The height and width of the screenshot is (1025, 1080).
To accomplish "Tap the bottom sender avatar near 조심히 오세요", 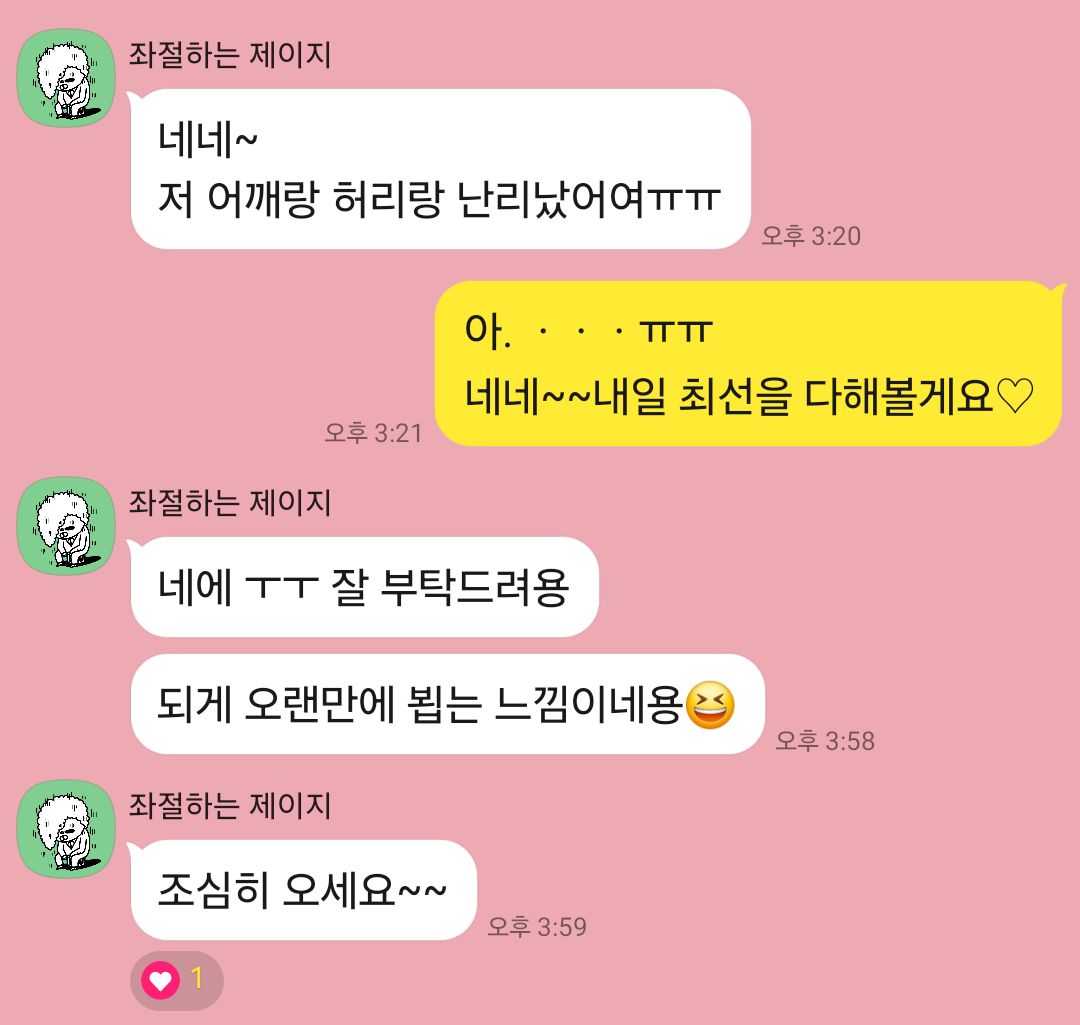I will (66, 829).
